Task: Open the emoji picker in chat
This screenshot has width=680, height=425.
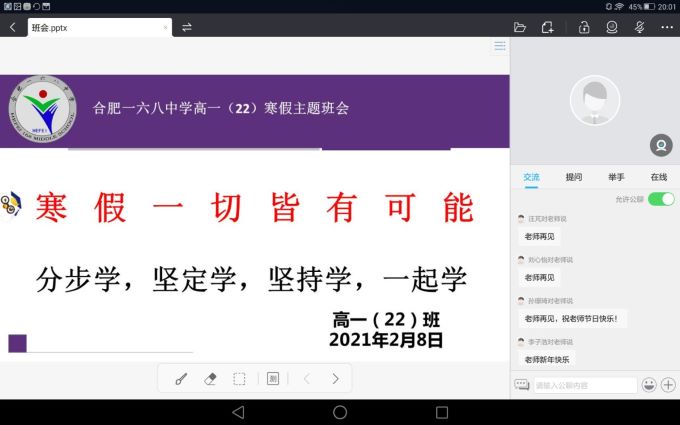Action: click(649, 385)
